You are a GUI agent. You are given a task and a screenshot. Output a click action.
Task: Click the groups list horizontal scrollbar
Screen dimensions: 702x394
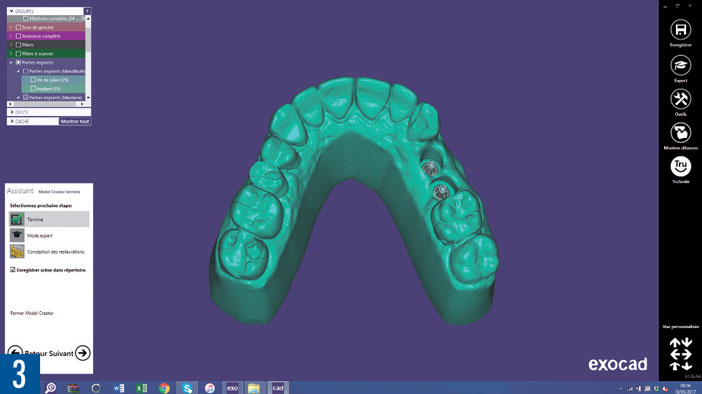tap(46, 104)
